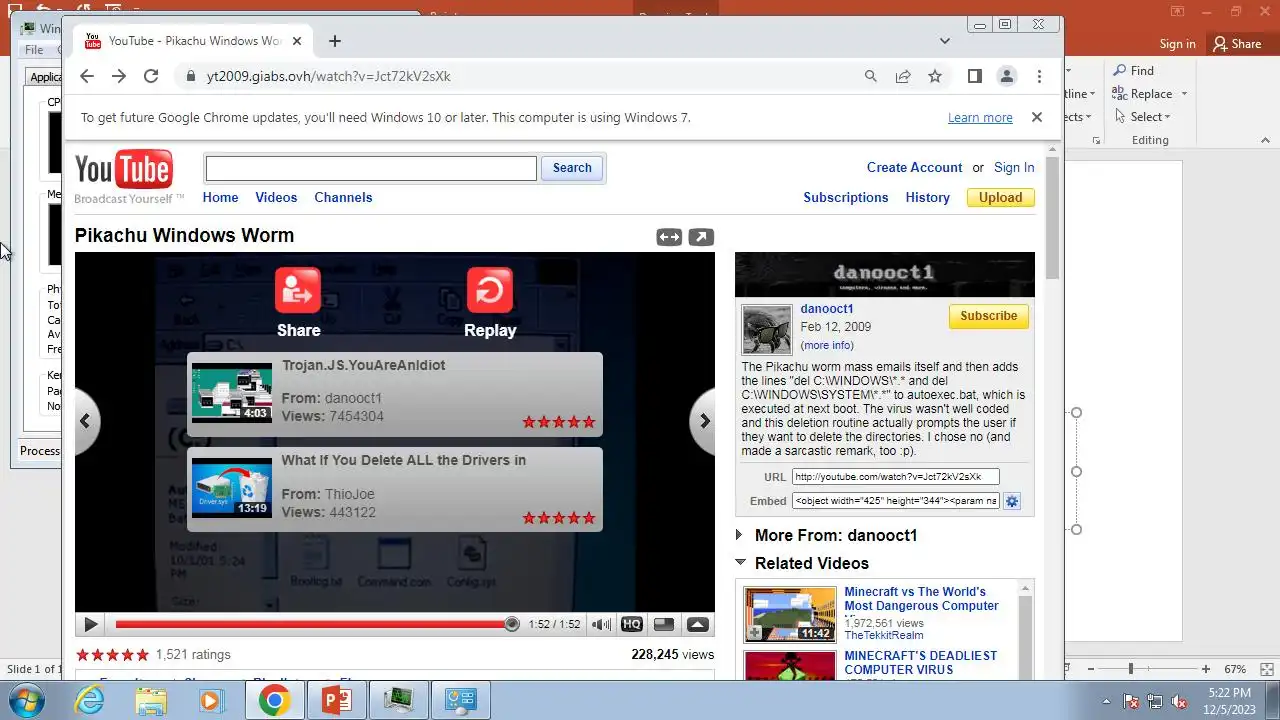
Task: Open the danooct1 uploader name link
Action: coord(827,309)
